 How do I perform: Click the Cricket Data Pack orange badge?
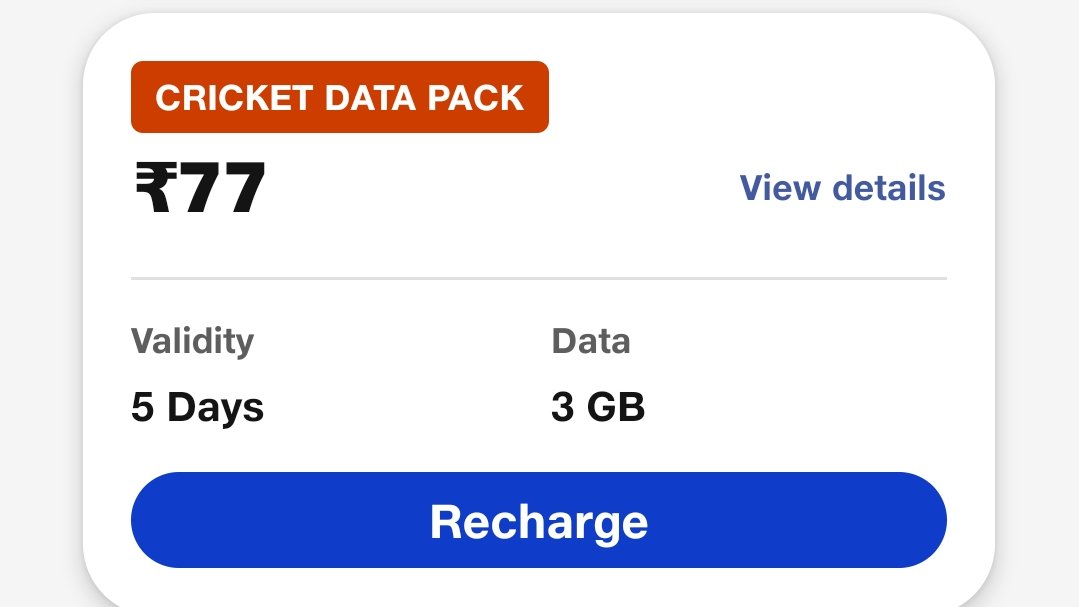[x=339, y=97]
